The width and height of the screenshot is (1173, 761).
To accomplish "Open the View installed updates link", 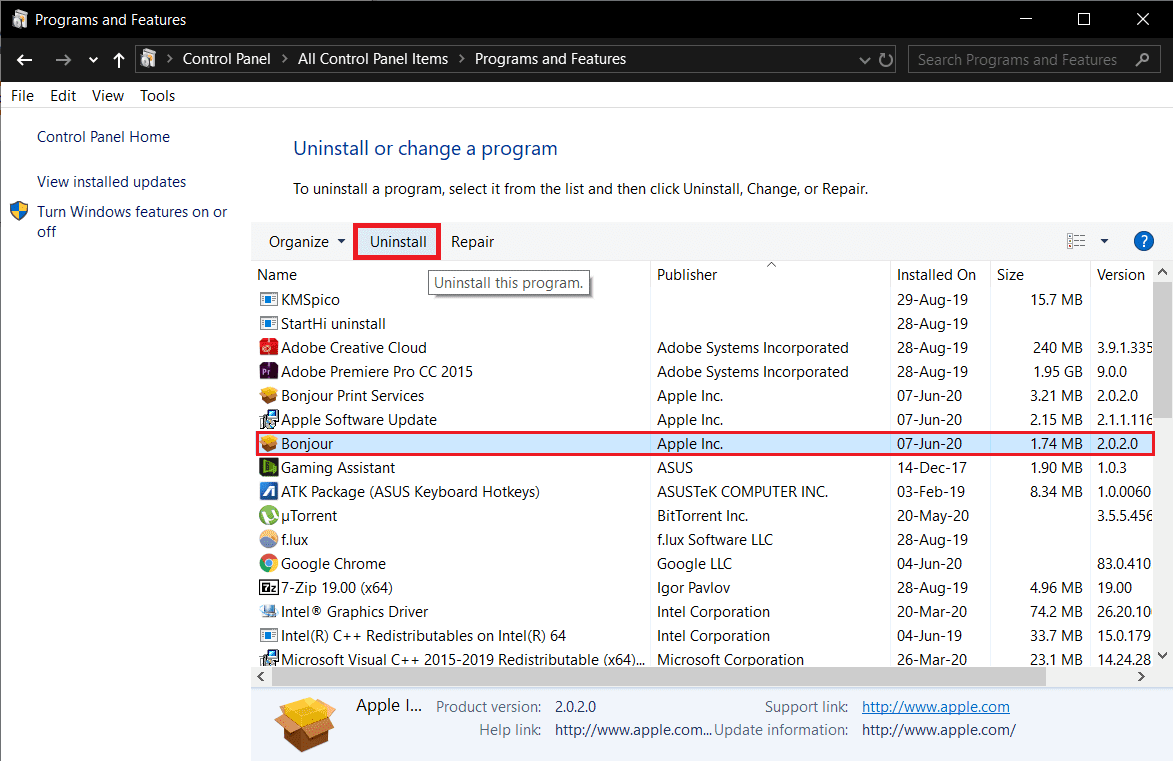I will [112, 182].
